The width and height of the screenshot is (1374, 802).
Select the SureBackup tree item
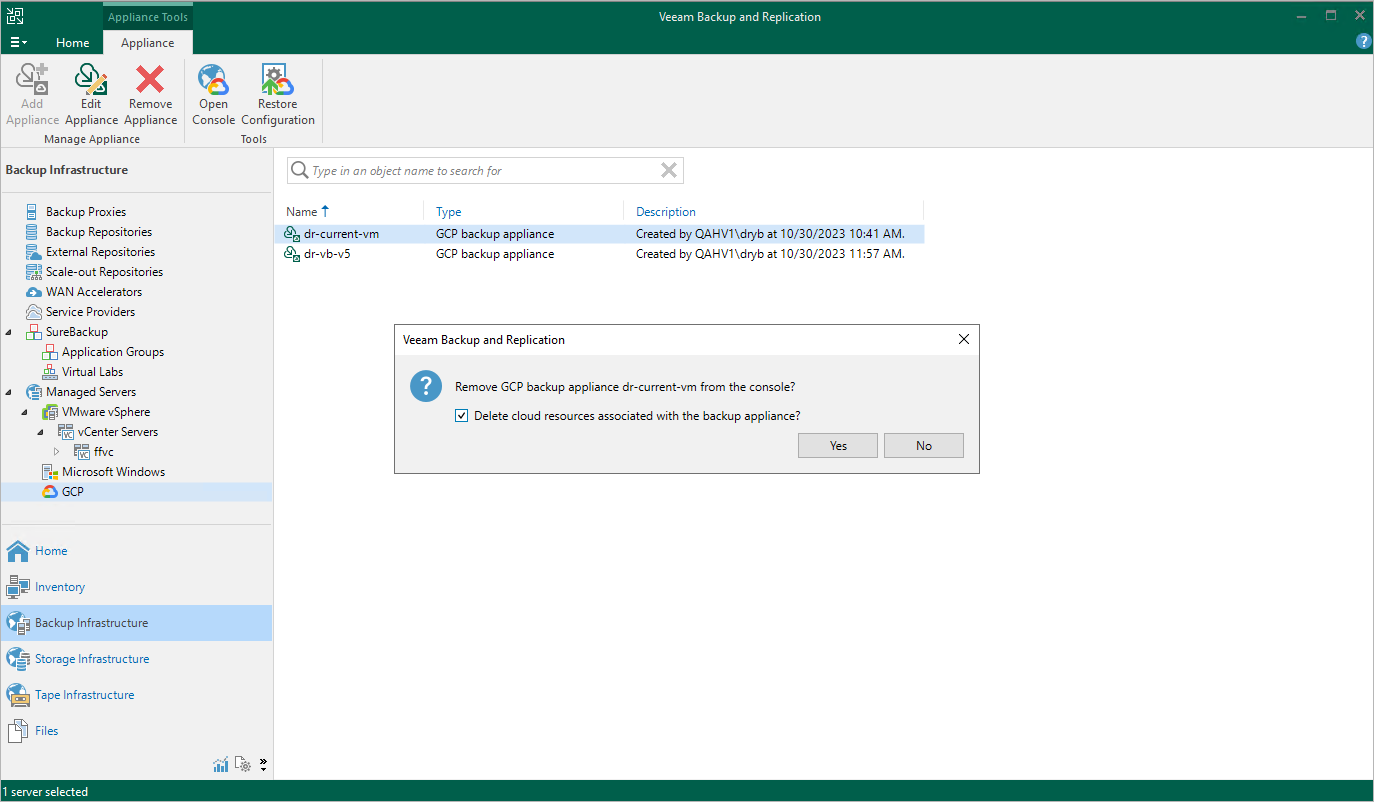(x=77, y=332)
